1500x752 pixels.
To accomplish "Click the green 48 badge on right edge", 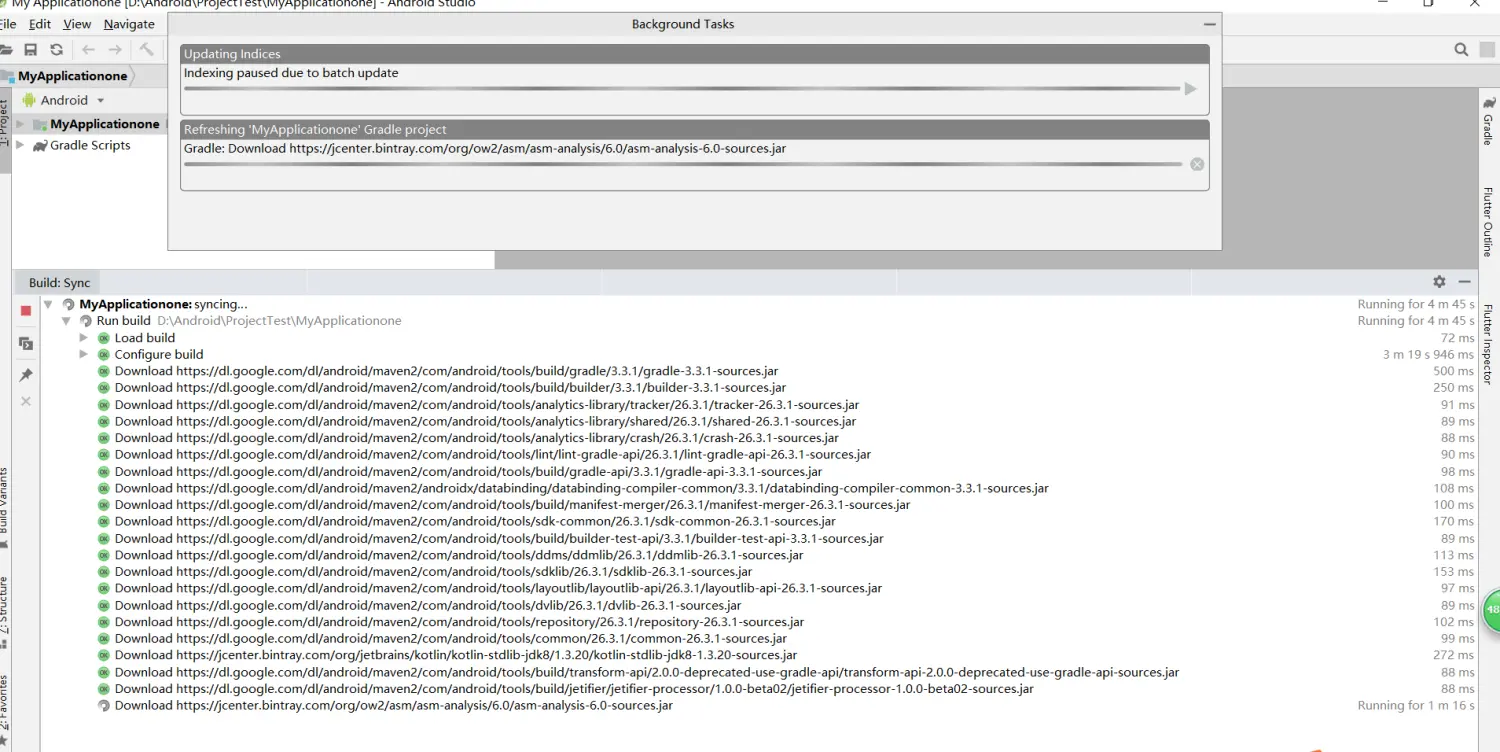I will click(1491, 609).
